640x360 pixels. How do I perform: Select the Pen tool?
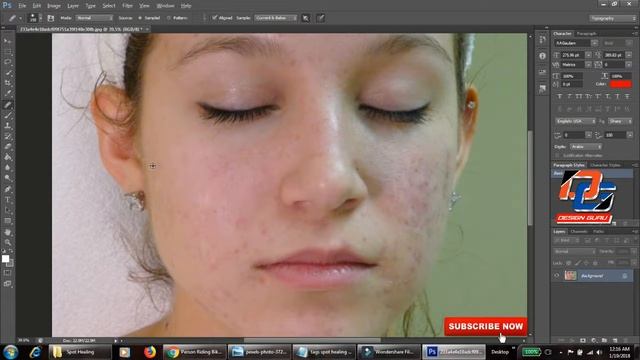[x=7, y=189]
